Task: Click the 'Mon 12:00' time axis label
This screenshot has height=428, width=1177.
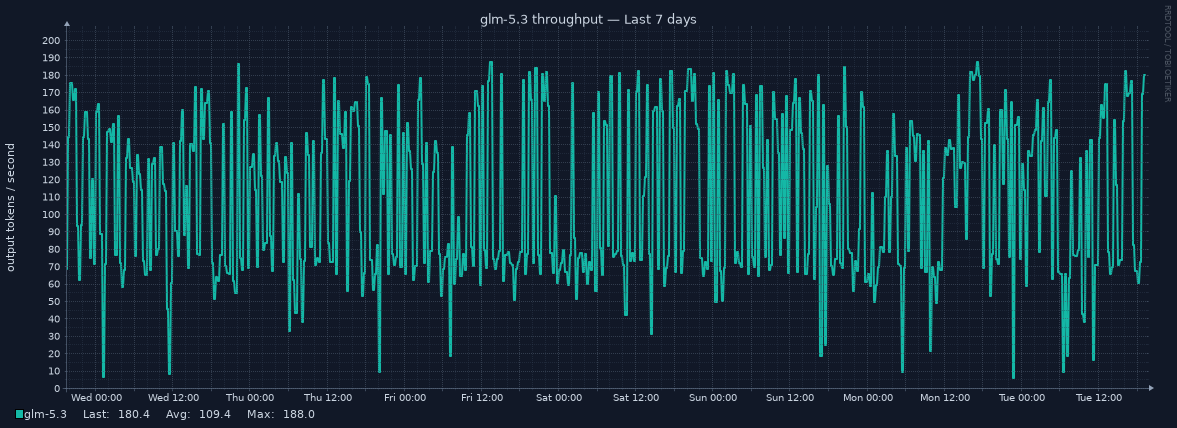Action: (945, 398)
